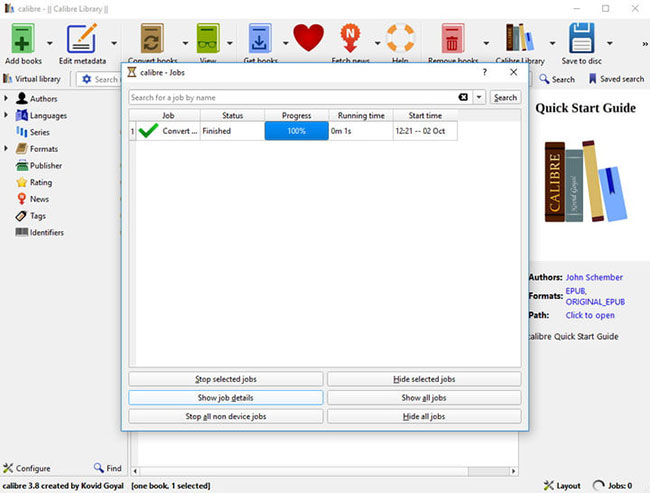Sort jobs by Running time column header
650x493 pixels.
361,115
